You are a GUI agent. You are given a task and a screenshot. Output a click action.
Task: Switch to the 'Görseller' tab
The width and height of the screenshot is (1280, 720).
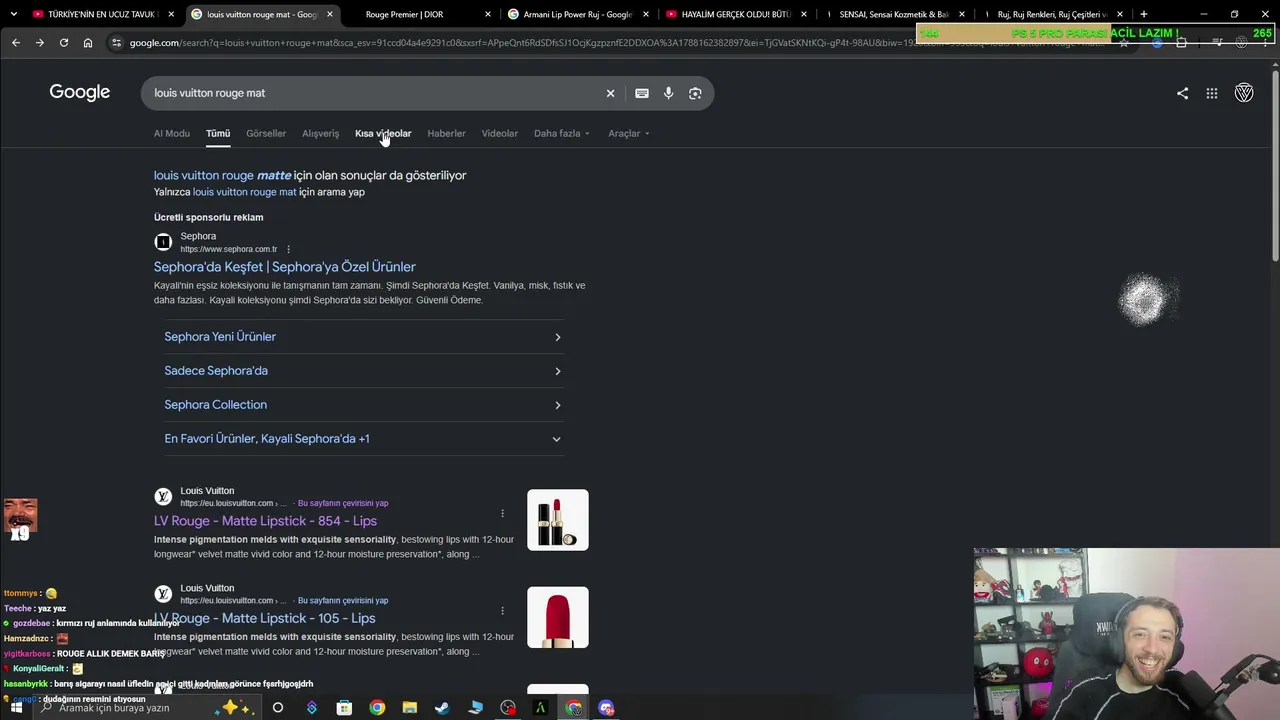pos(266,133)
